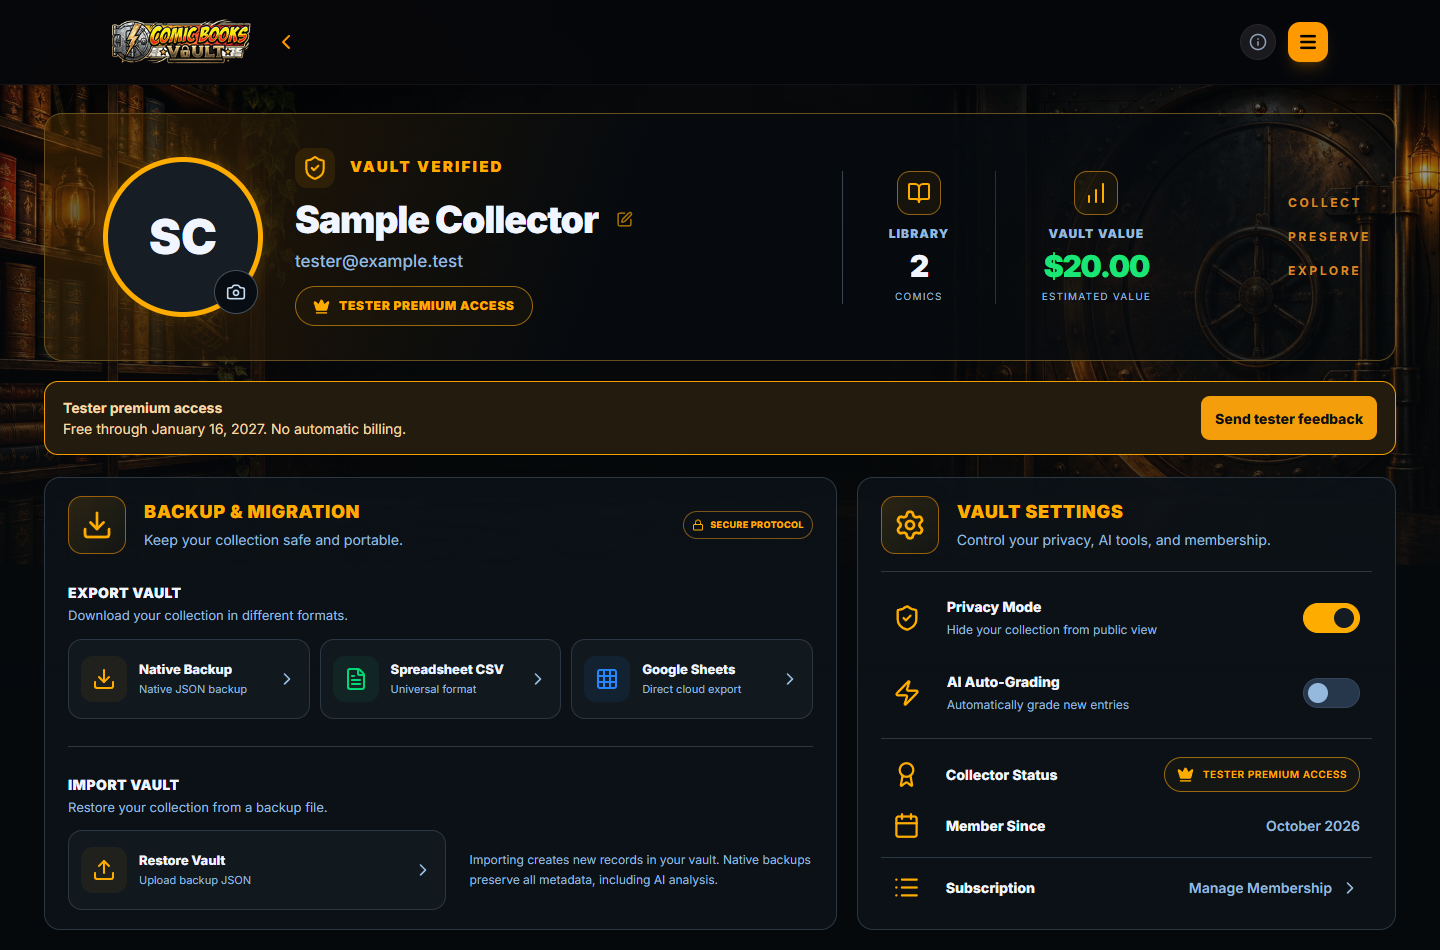Click the Vault Value bar chart icon
This screenshot has height=950, width=1440.
pyautogui.click(x=1096, y=193)
